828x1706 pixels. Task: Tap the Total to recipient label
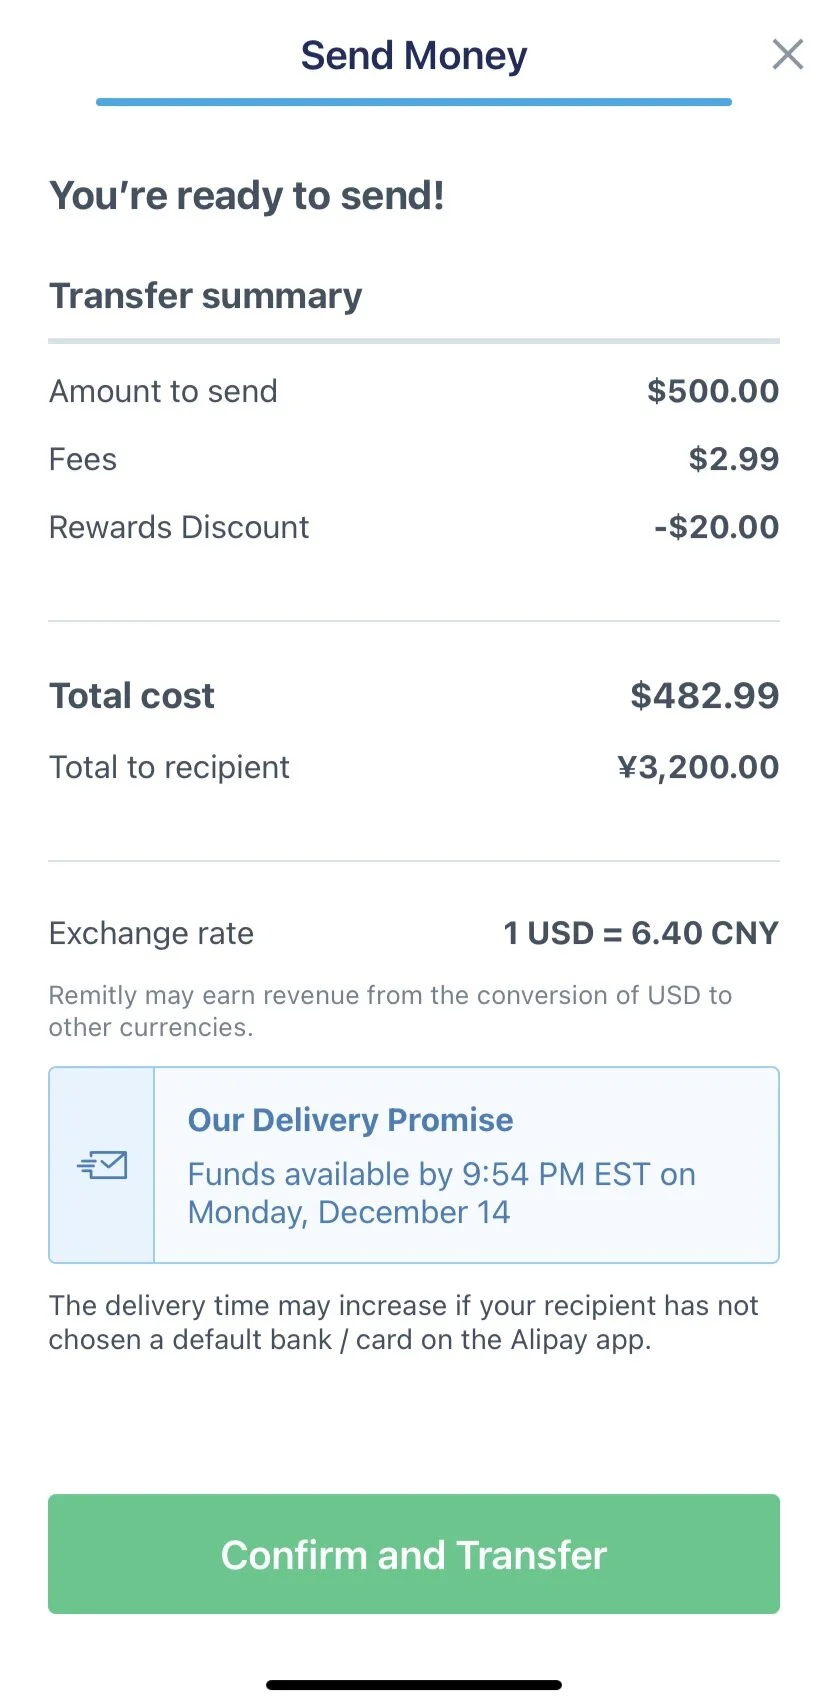(169, 767)
